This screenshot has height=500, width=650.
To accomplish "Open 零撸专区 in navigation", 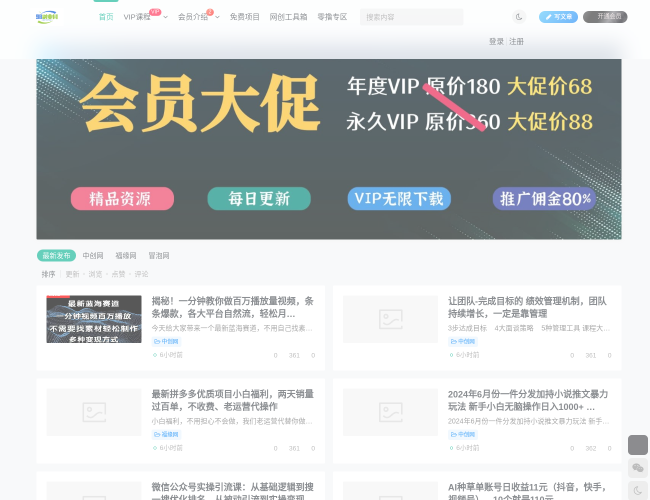I will tap(332, 17).
